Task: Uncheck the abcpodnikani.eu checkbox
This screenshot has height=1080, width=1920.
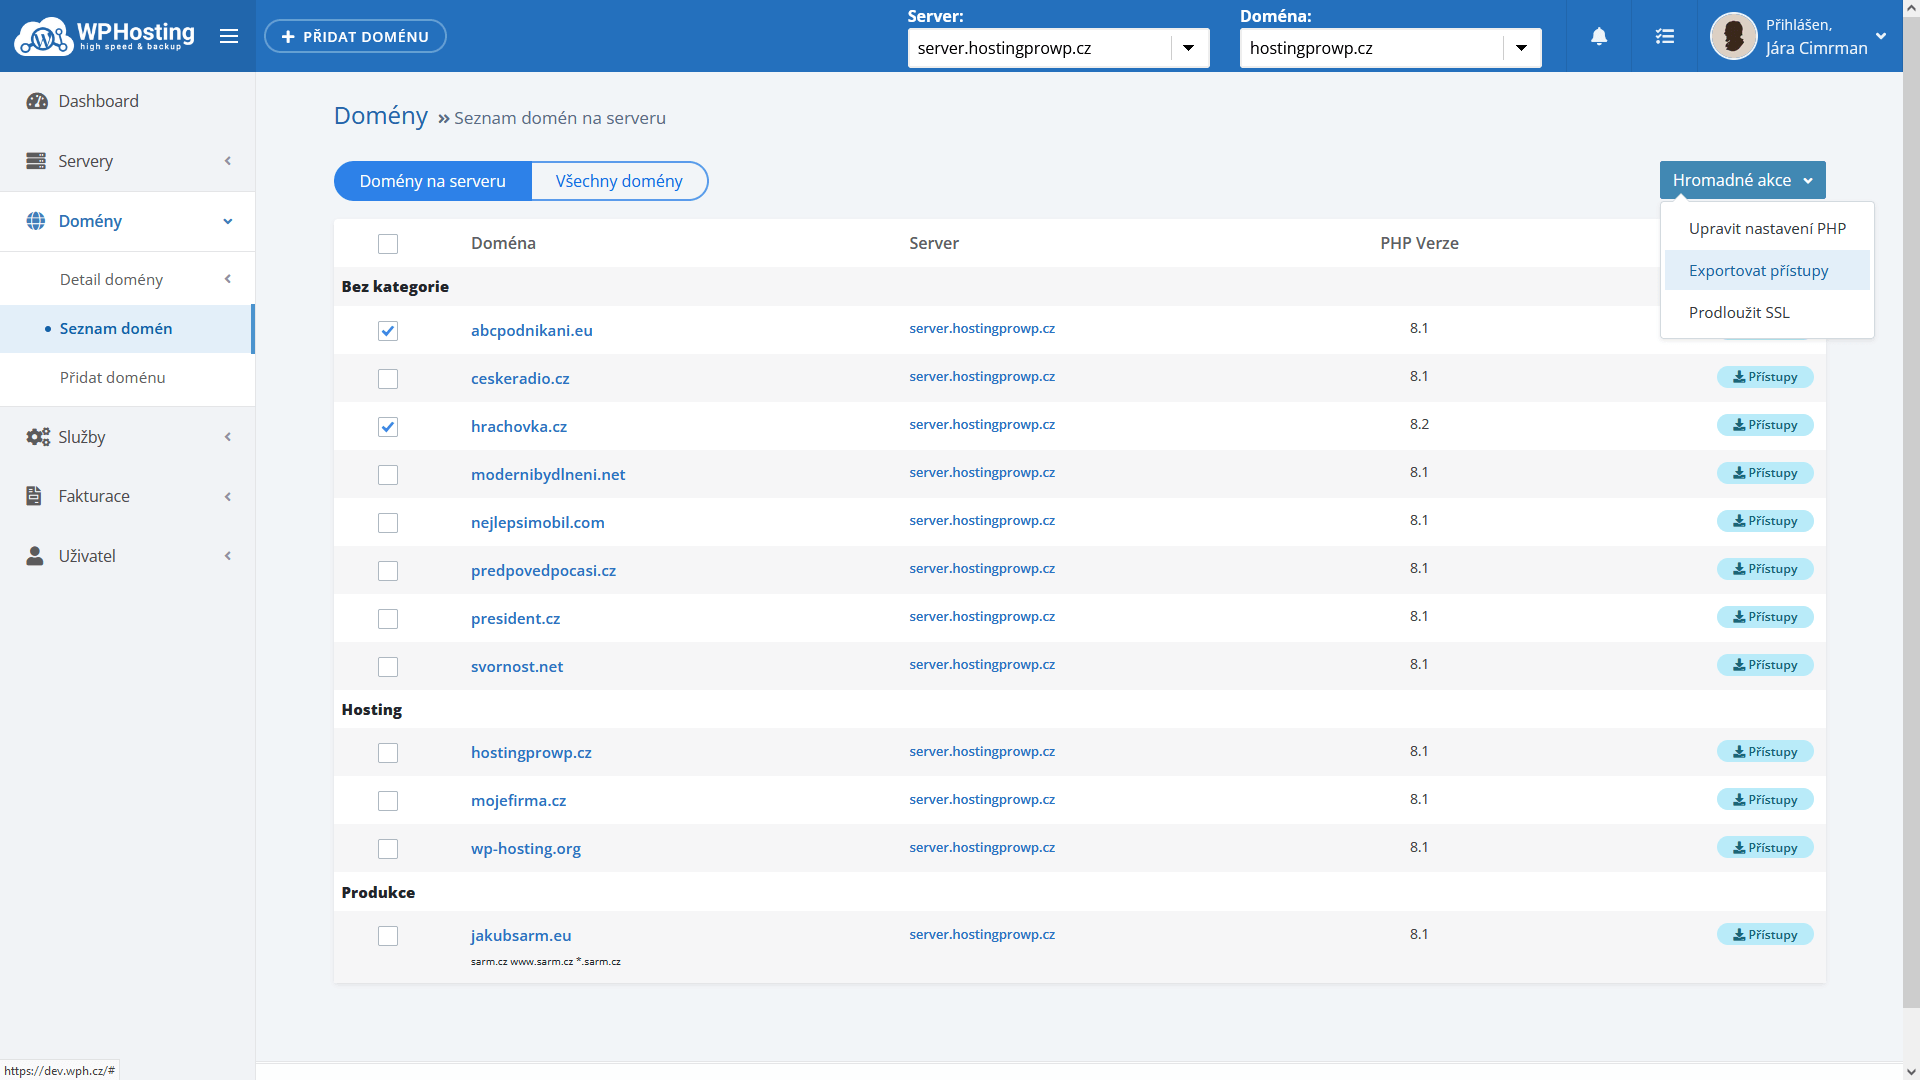Action: point(388,331)
